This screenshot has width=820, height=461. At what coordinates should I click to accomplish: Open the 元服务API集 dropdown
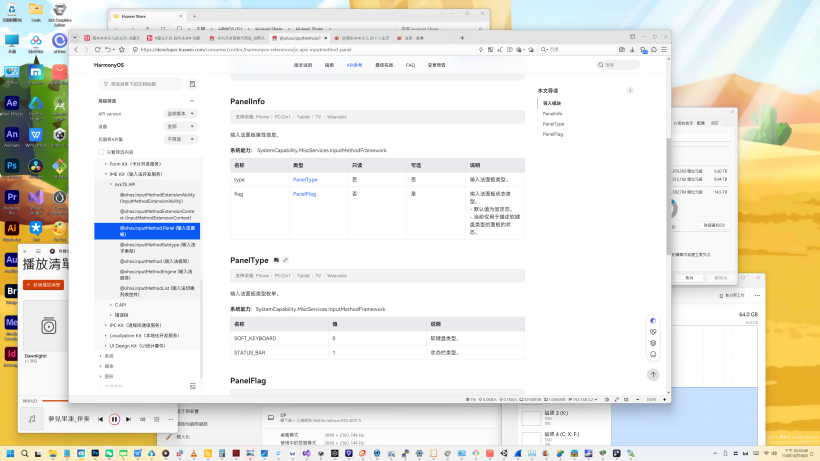pos(180,139)
